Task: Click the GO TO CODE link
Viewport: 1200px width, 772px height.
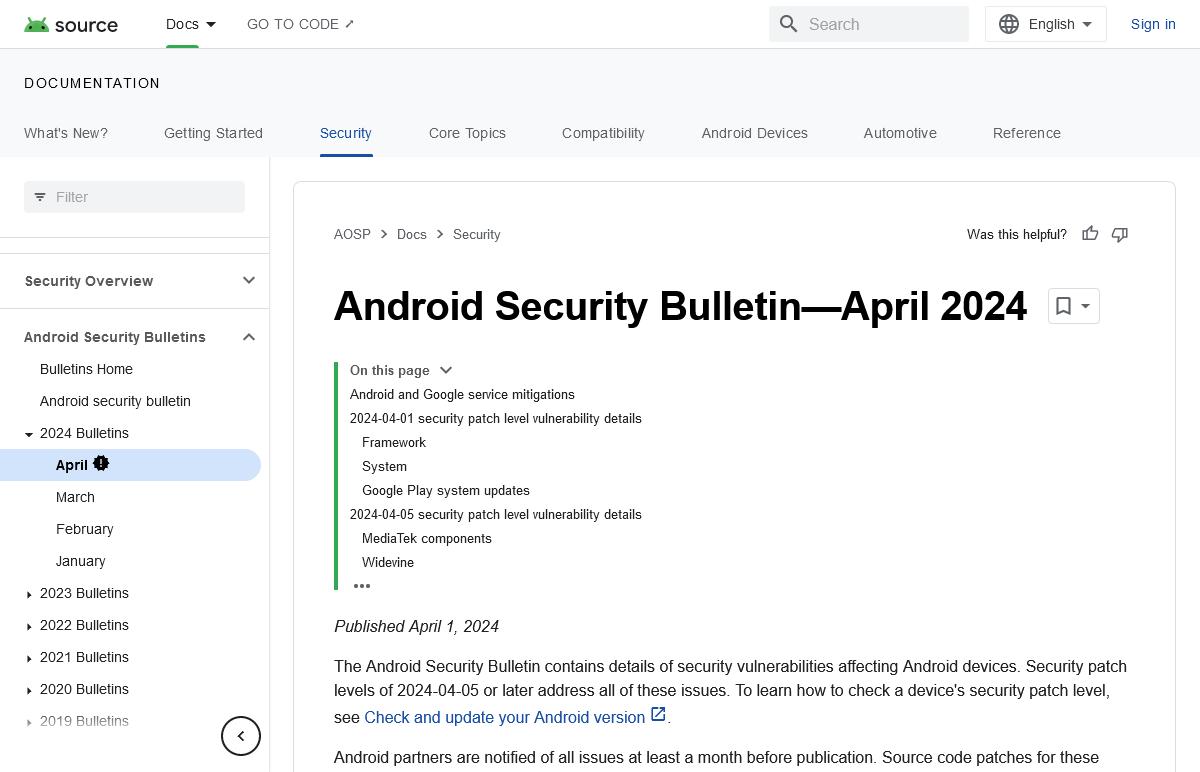Action: [x=300, y=24]
